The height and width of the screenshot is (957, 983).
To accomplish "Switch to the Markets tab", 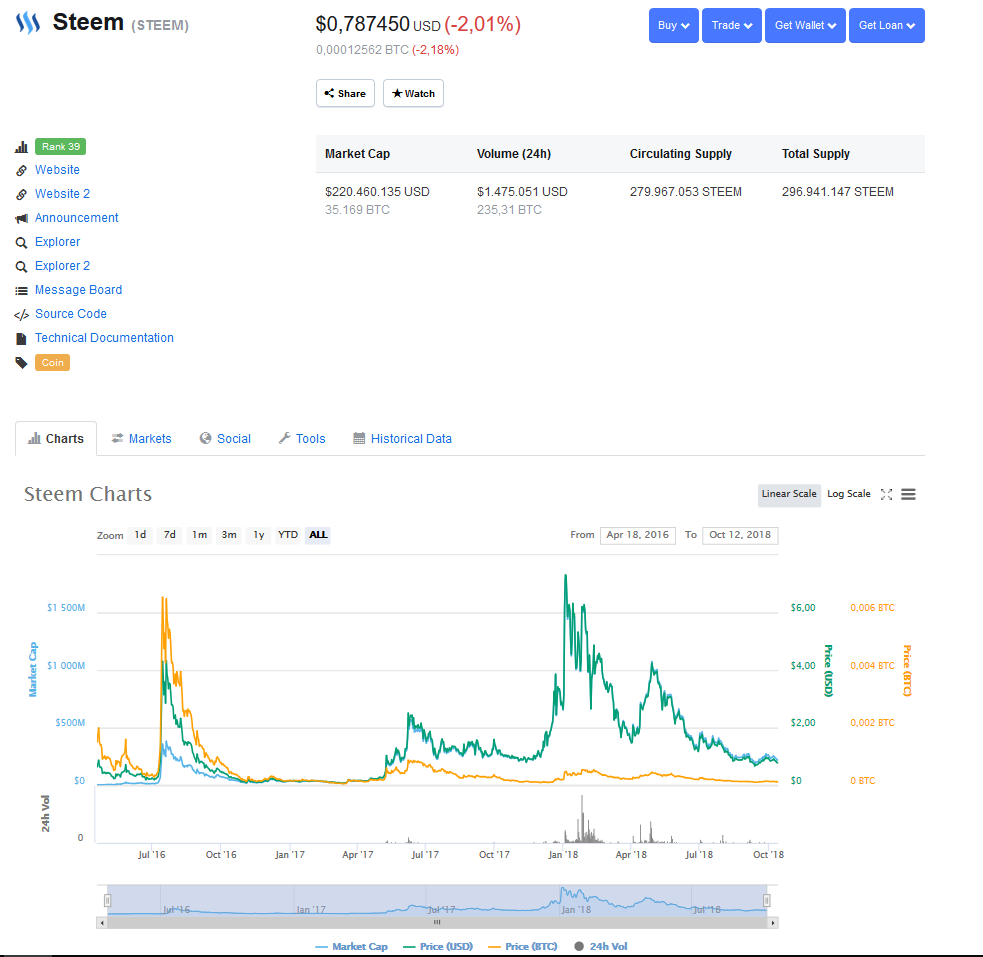I will pos(142,439).
